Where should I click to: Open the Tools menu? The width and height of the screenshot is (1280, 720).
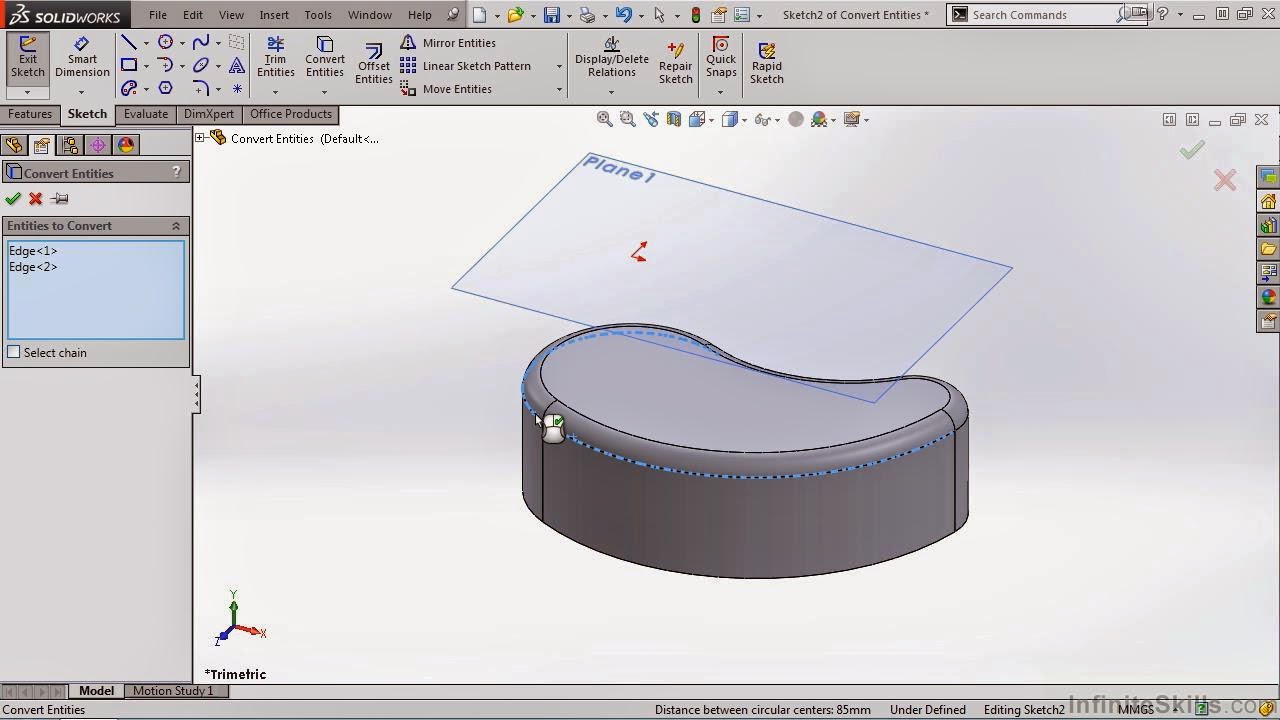(x=318, y=15)
